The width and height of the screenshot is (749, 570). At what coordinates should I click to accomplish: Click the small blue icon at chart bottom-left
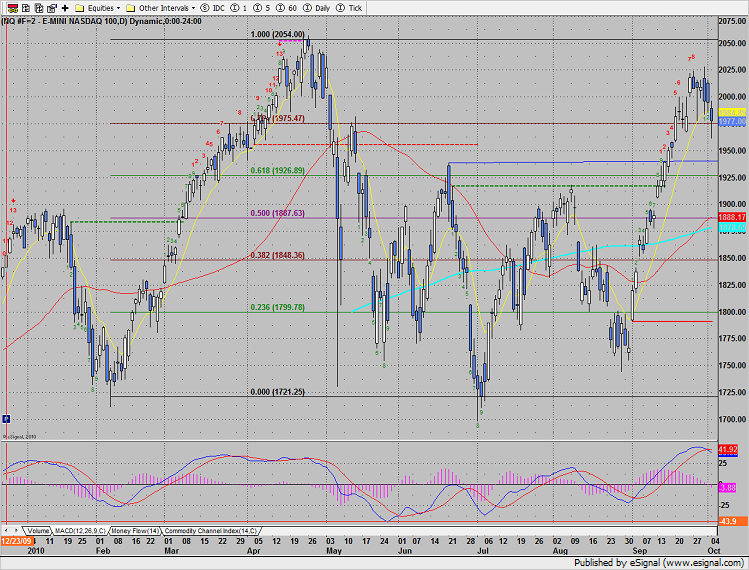tap(6, 419)
